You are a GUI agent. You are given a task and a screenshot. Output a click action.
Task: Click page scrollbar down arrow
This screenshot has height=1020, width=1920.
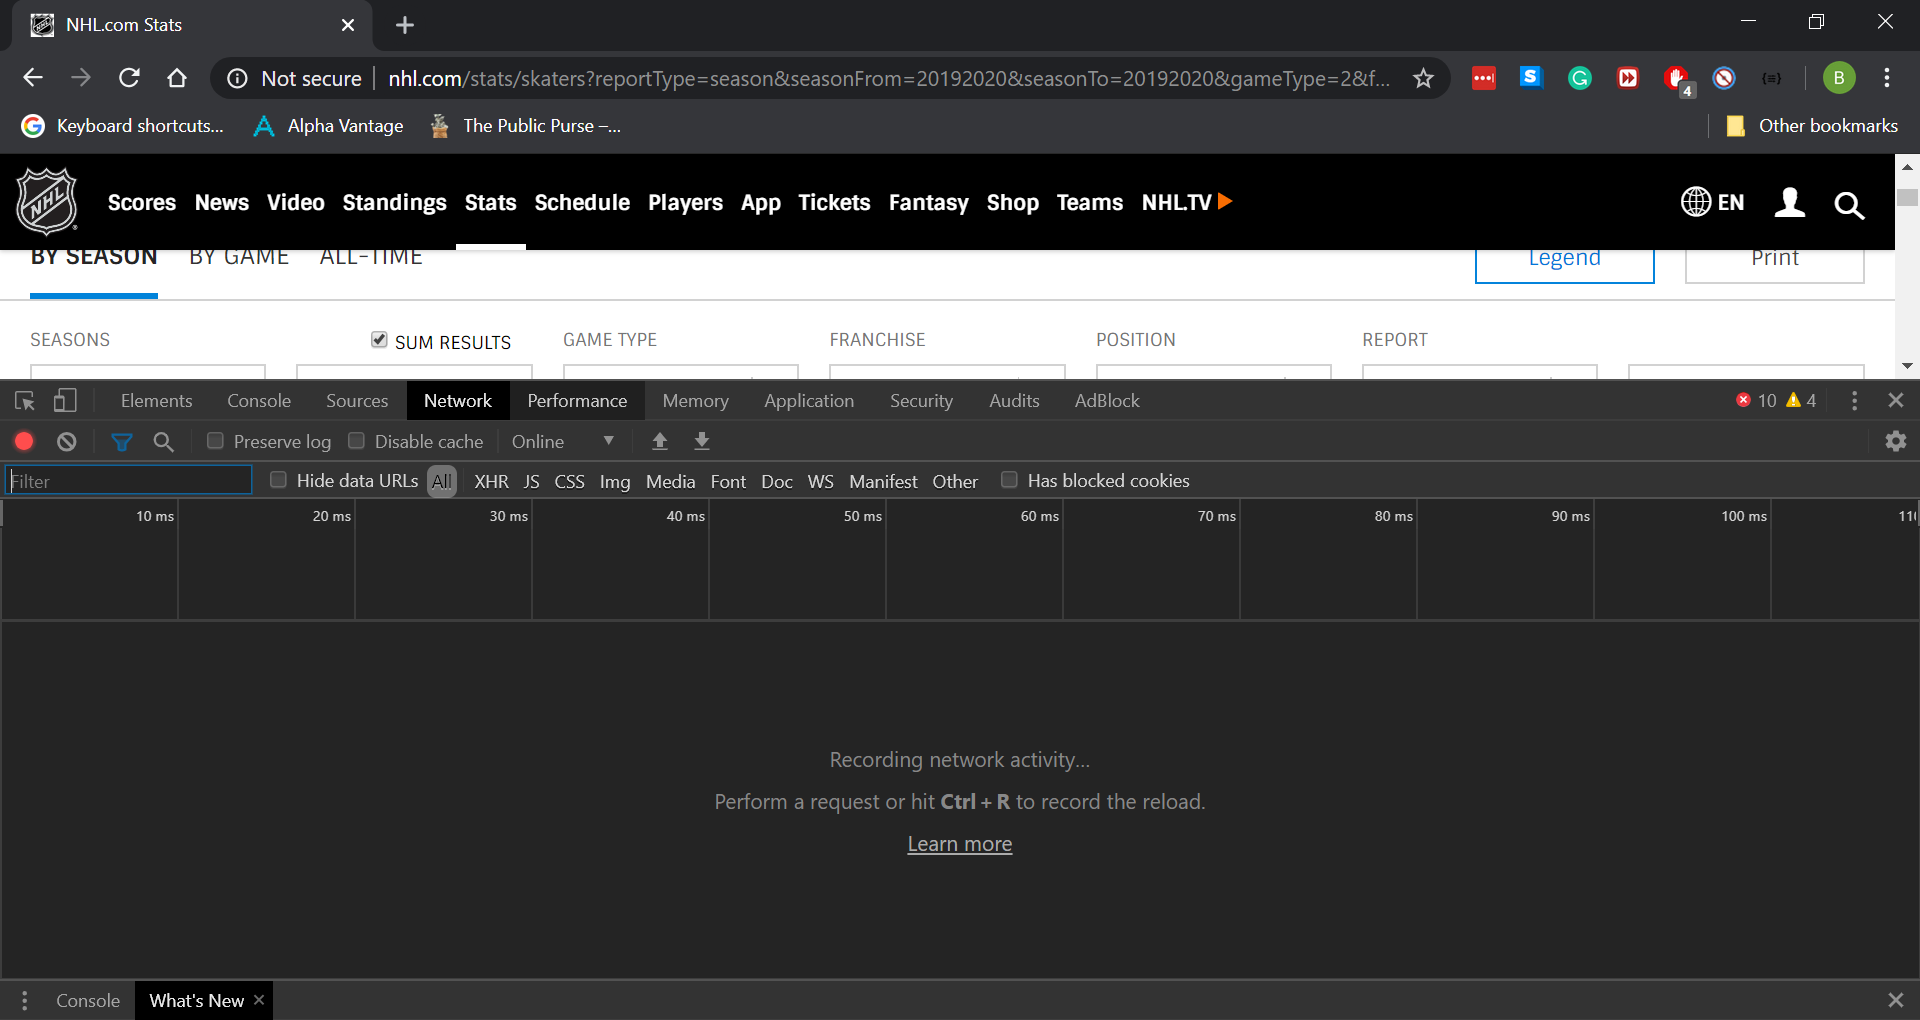coord(1907,366)
